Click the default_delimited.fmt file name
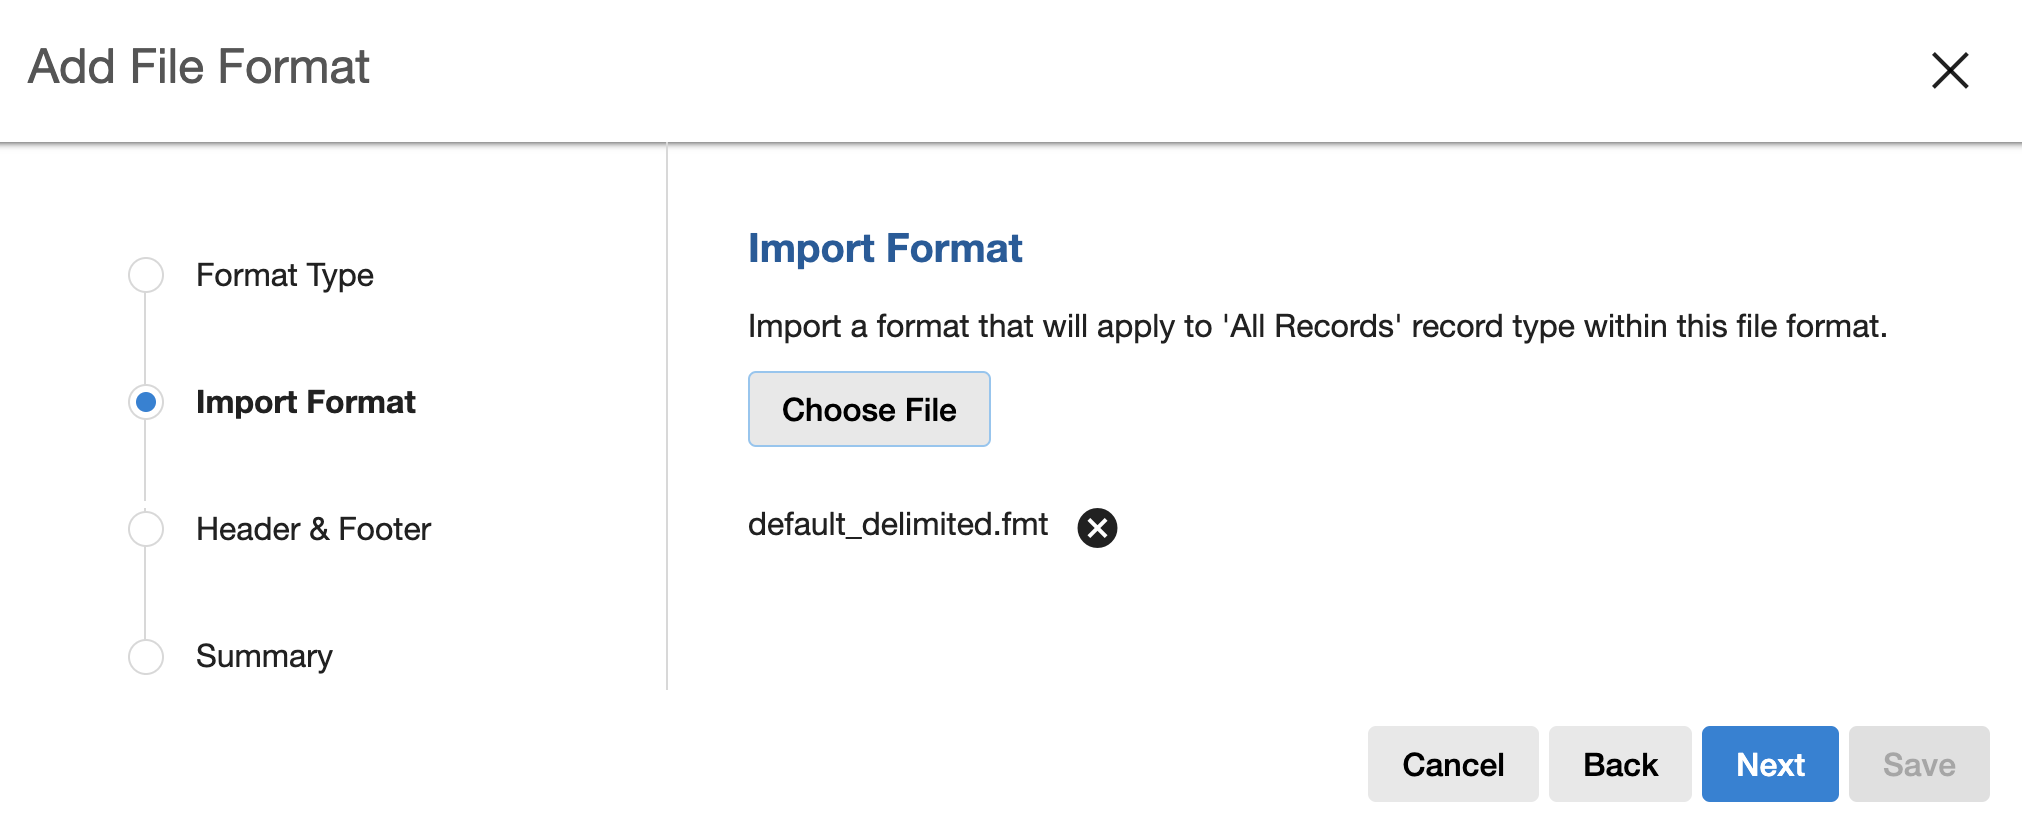 pyautogui.click(x=898, y=524)
